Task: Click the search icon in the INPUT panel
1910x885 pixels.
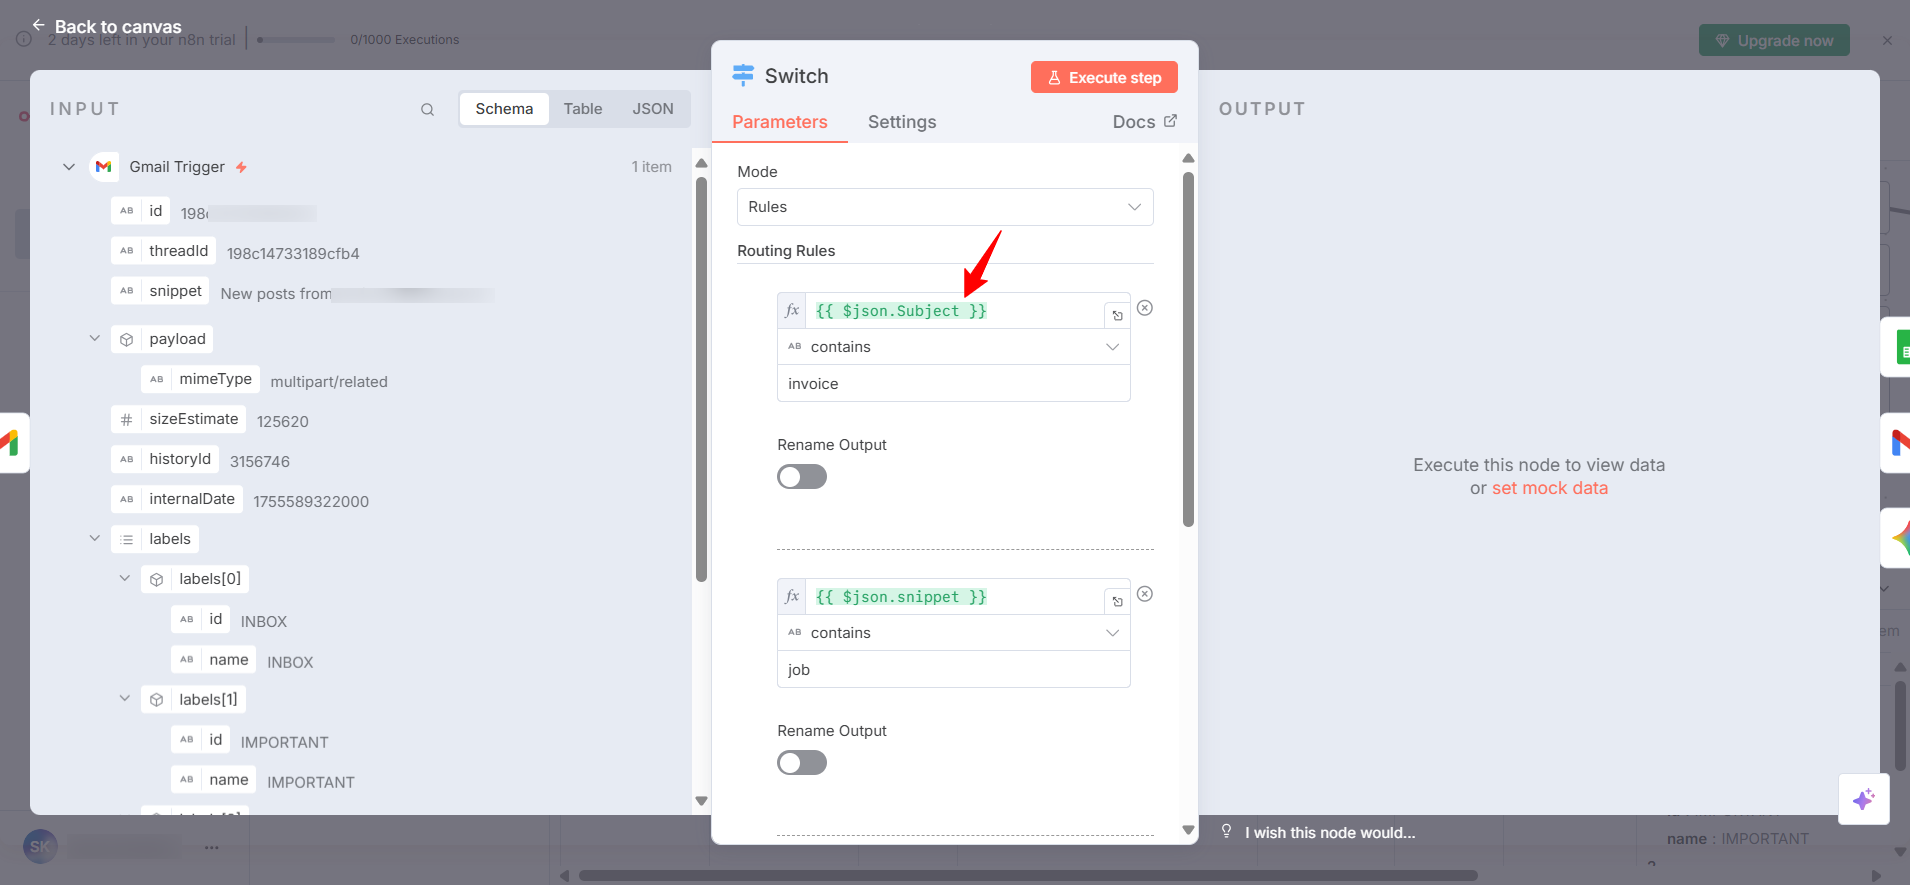Action: click(427, 110)
